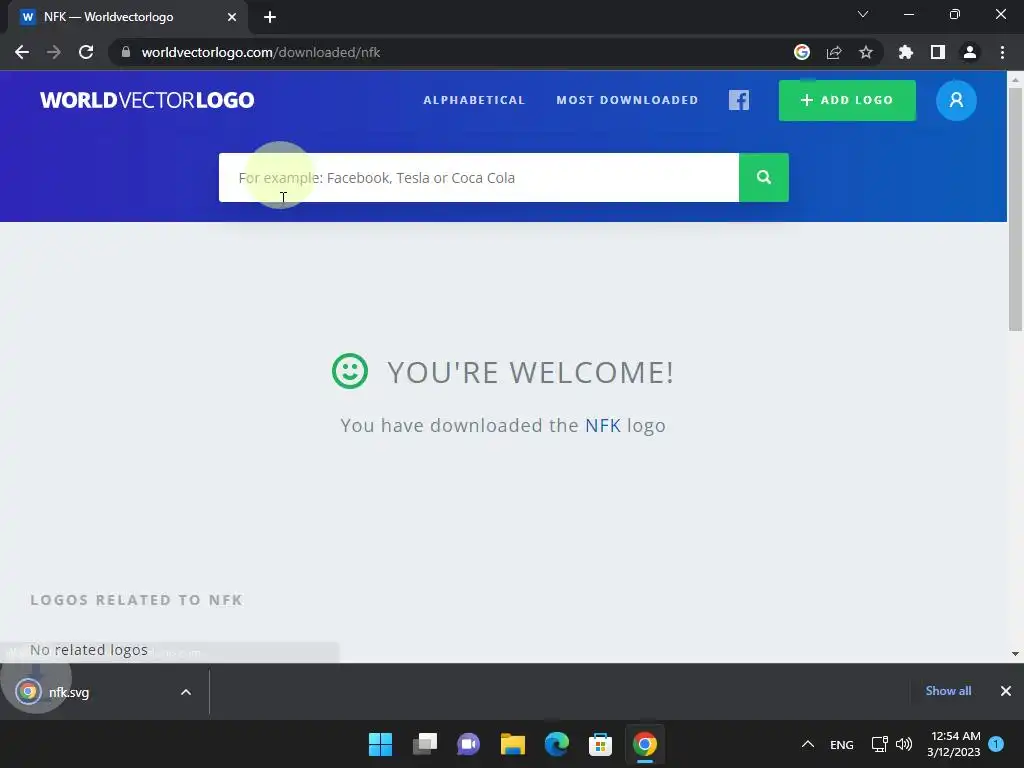The width and height of the screenshot is (1024, 768).
Task: Expand the nfk.svg download options arrow
Action: [186, 692]
